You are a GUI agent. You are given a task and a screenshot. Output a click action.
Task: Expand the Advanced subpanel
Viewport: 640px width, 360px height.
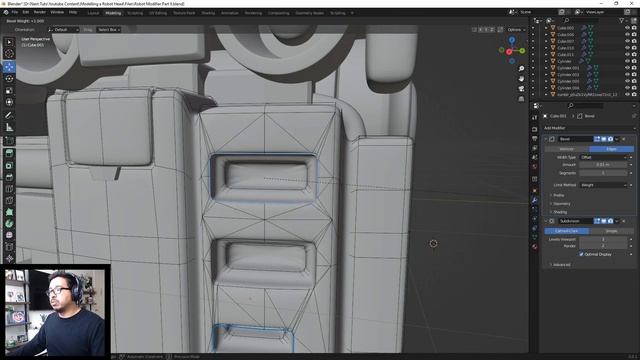click(x=561, y=265)
